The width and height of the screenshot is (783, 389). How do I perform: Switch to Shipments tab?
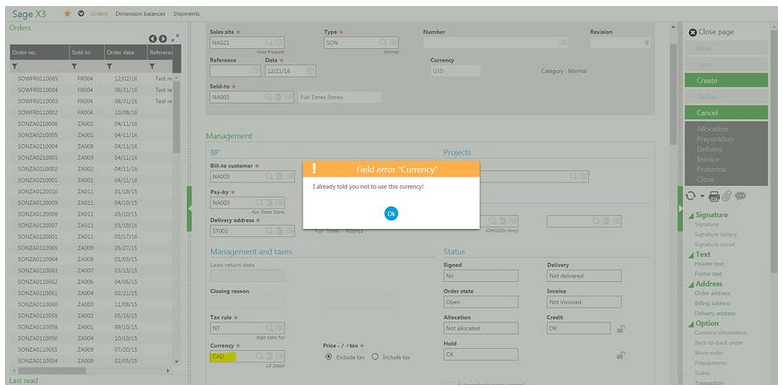186,14
